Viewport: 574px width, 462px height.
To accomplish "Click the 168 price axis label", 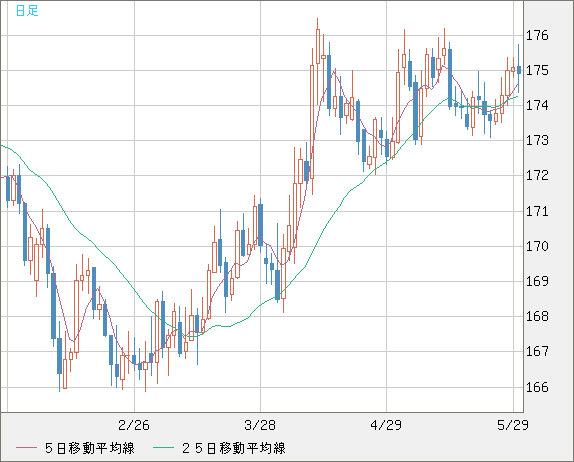I will click(537, 316).
